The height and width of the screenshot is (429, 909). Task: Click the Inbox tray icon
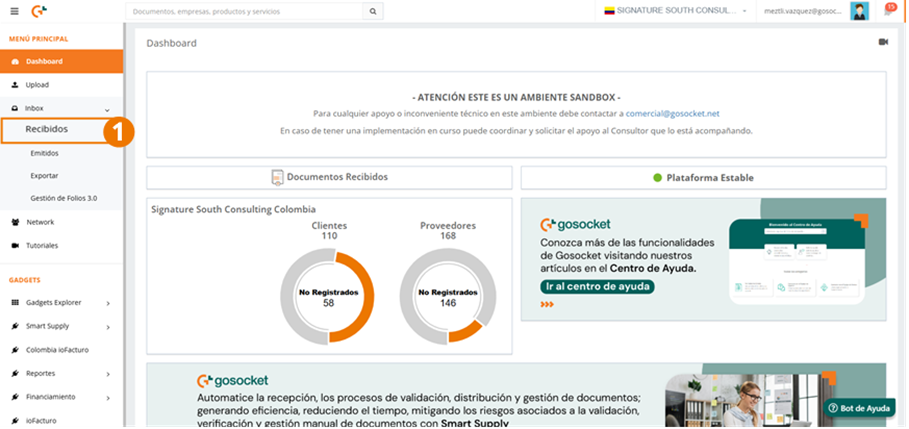(15, 108)
